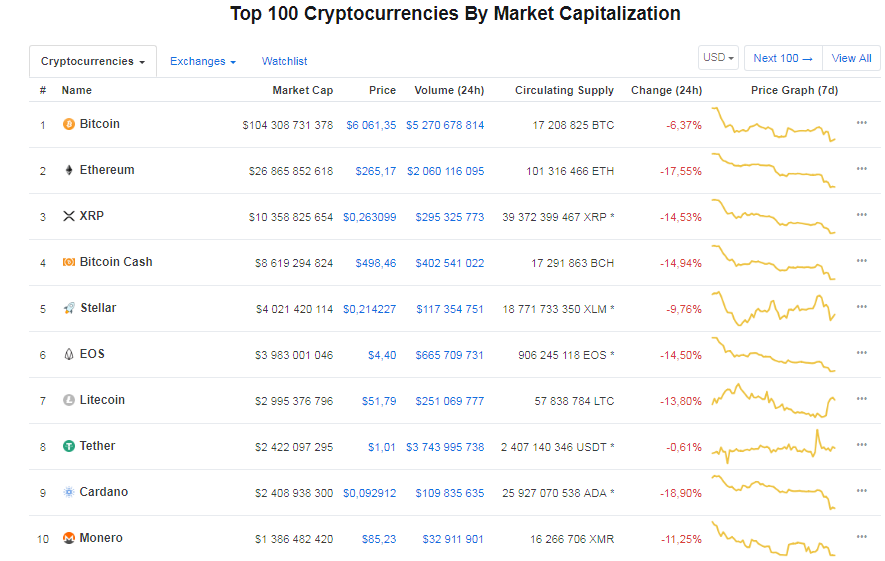
Task: Open the USD currency selector
Action: coord(718,58)
